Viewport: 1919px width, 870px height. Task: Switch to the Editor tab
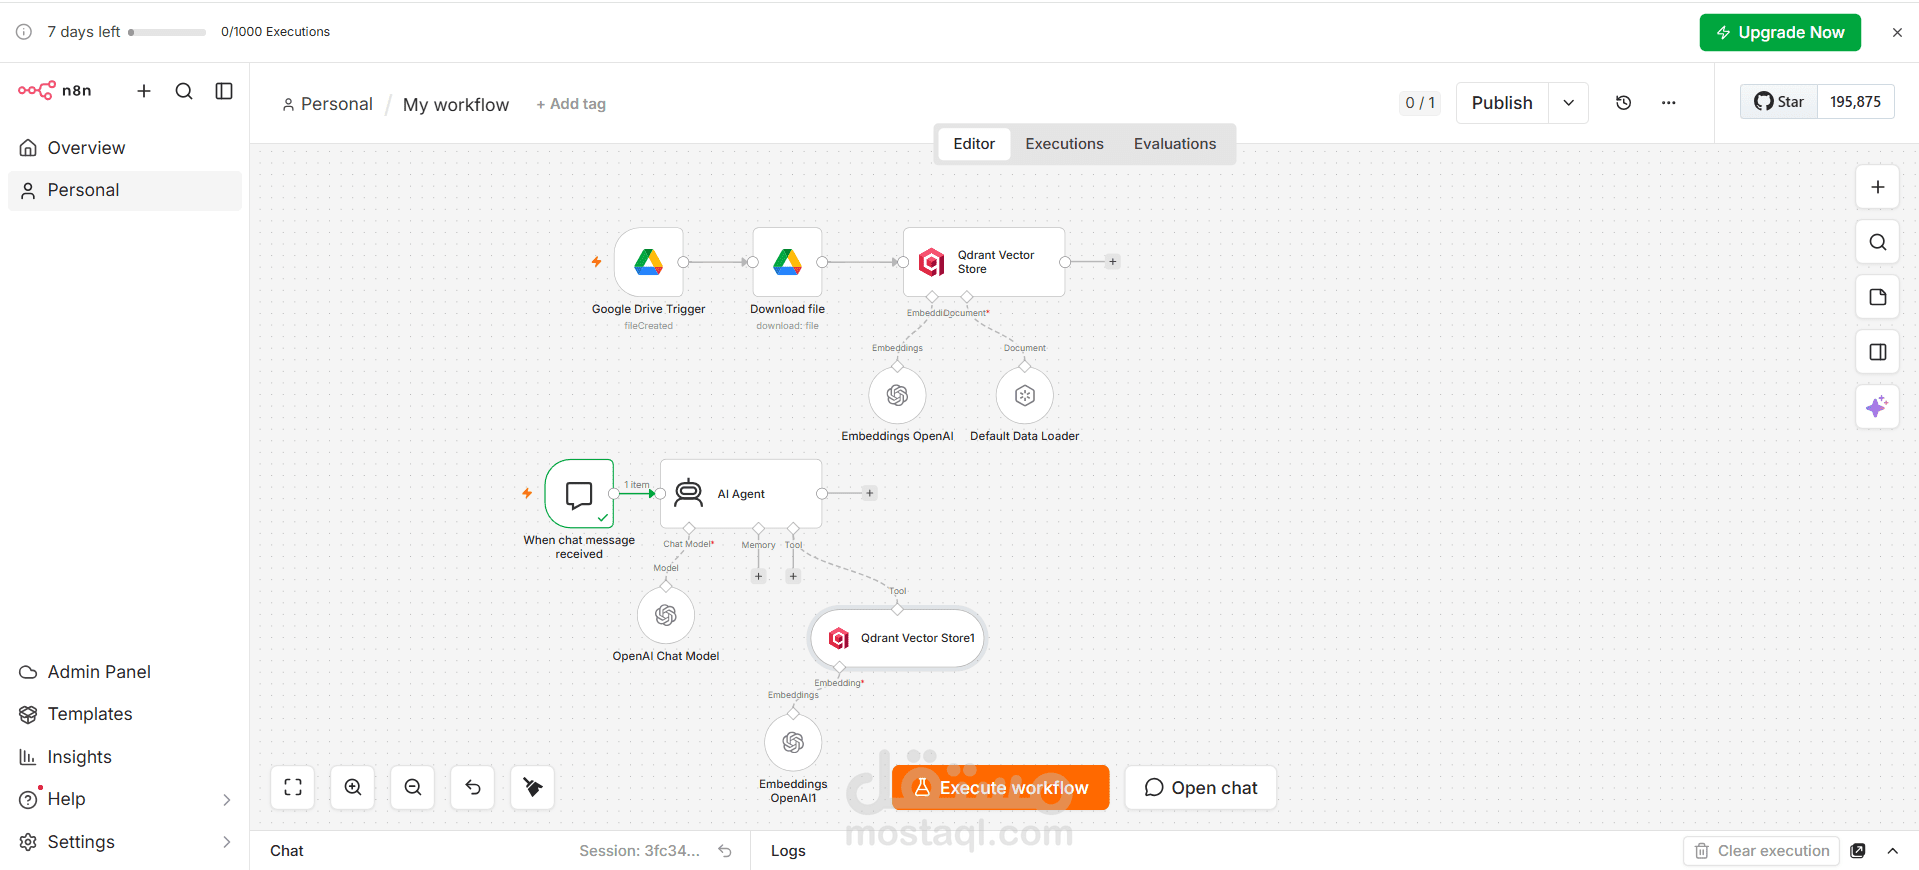974,144
